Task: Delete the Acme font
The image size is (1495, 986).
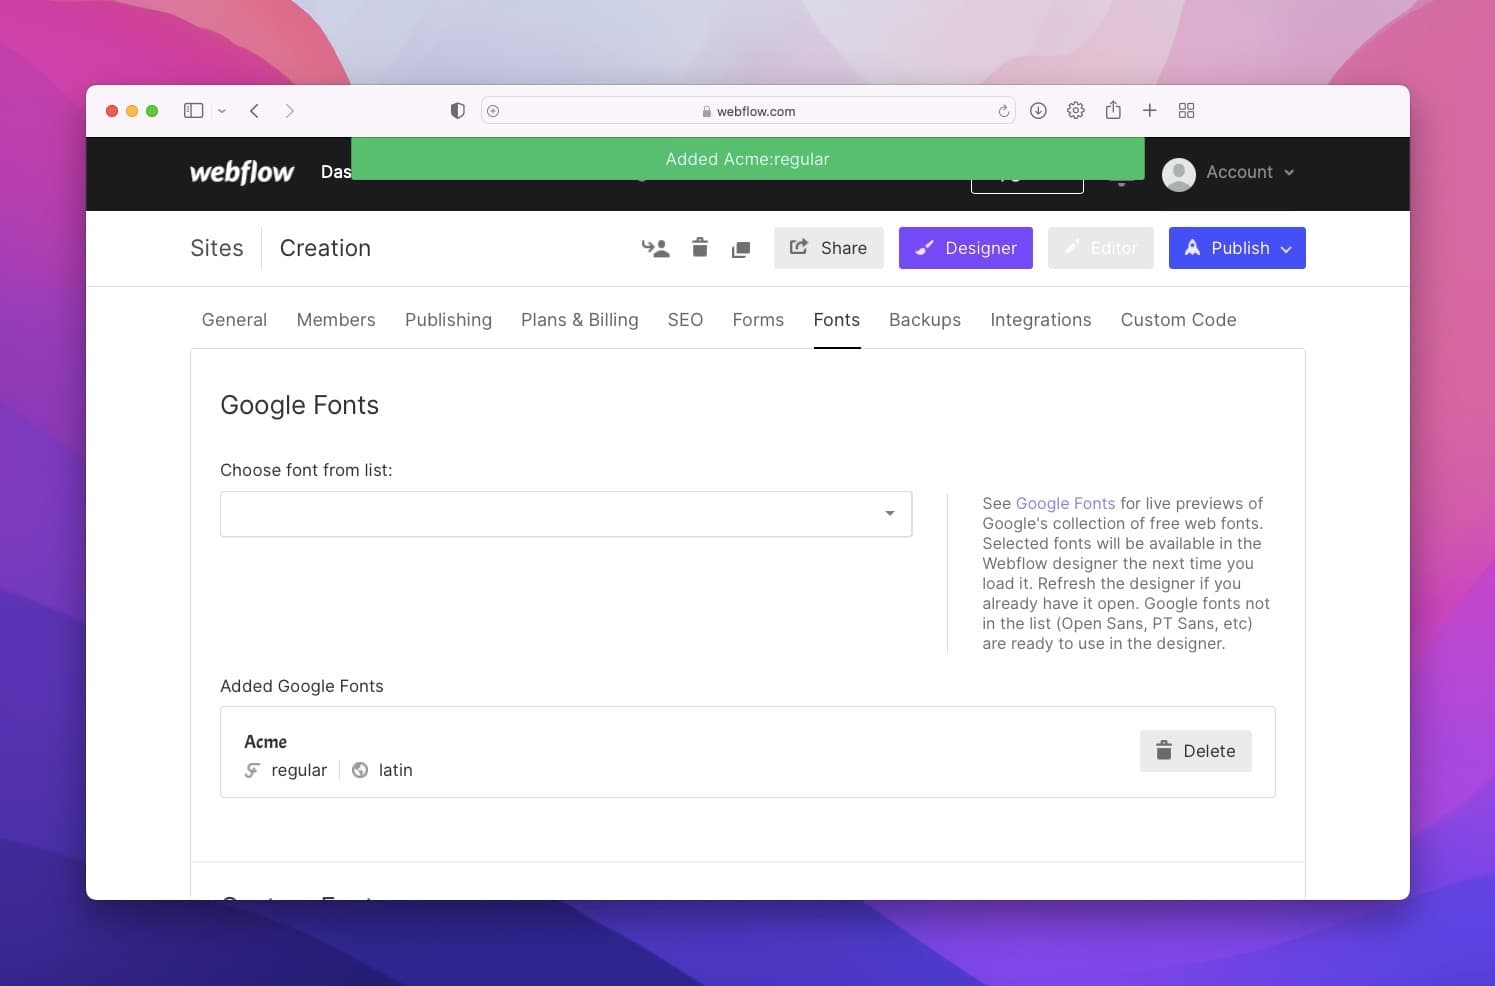Action: pyautogui.click(x=1196, y=751)
